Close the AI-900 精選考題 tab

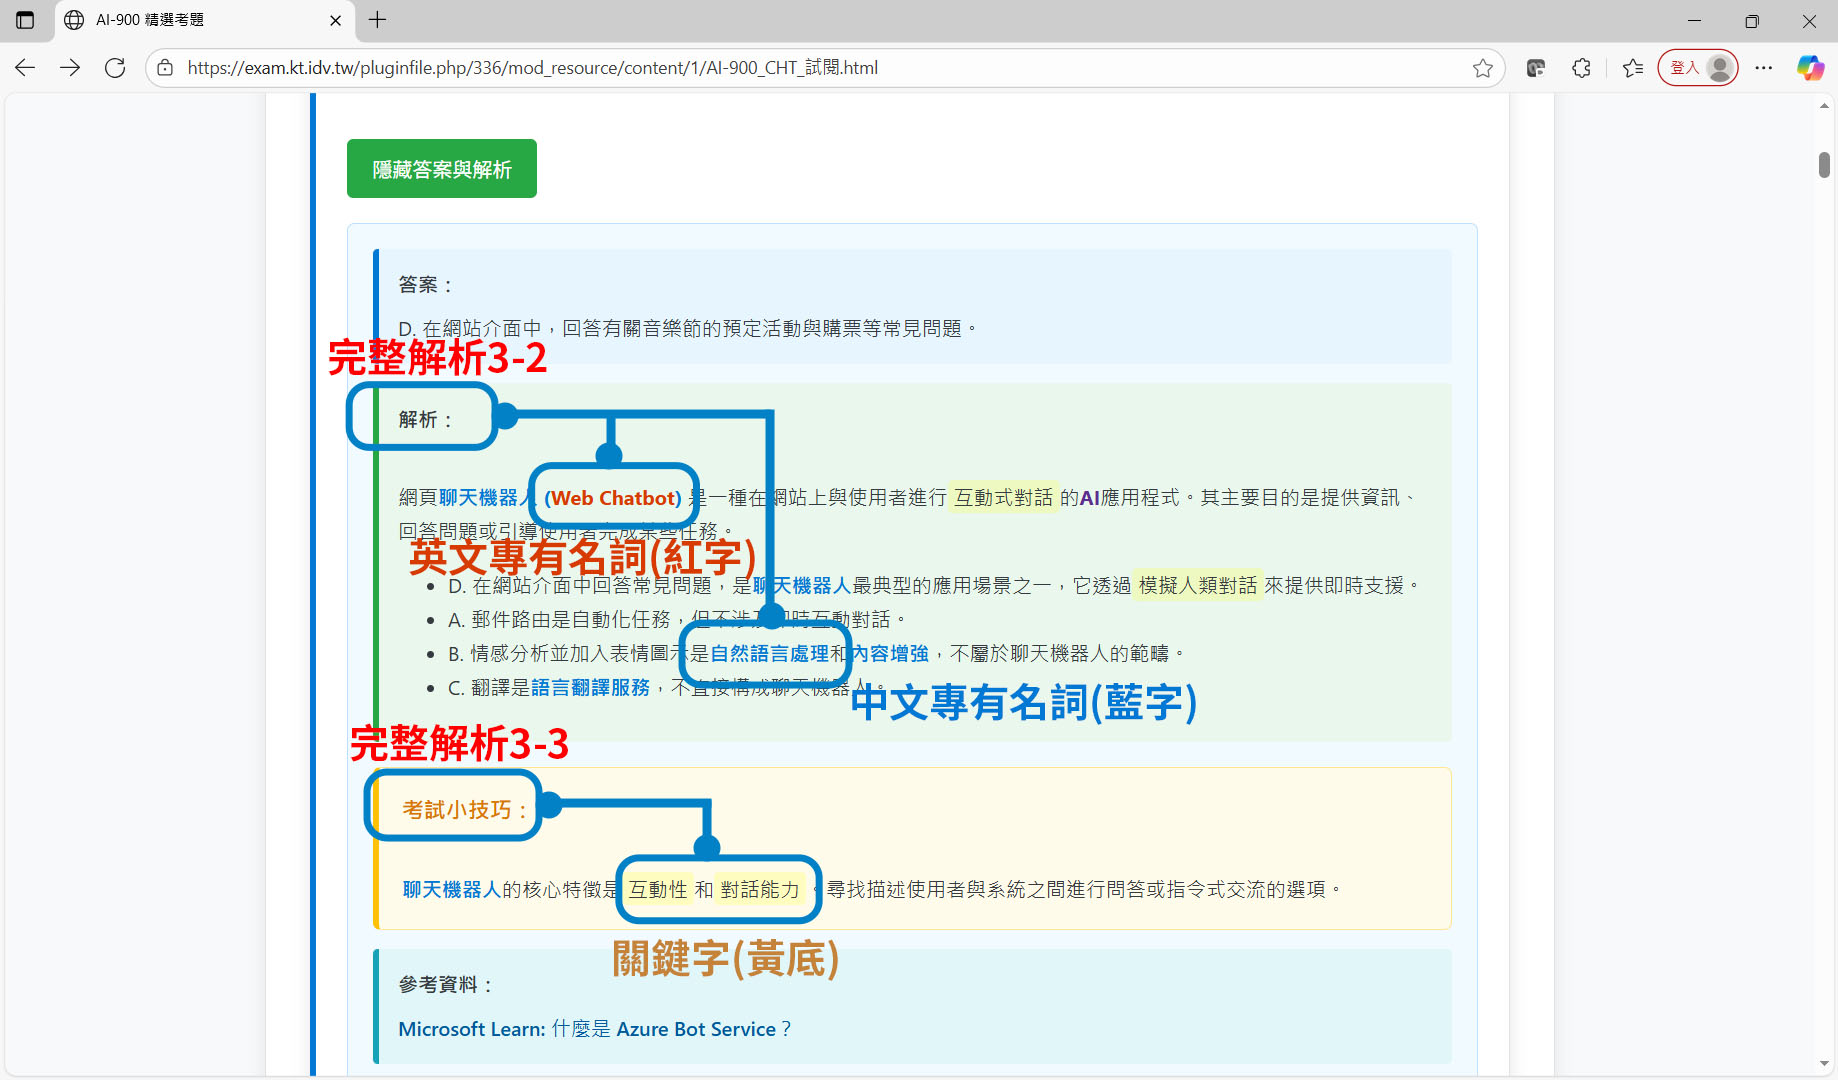tap(335, 20)
